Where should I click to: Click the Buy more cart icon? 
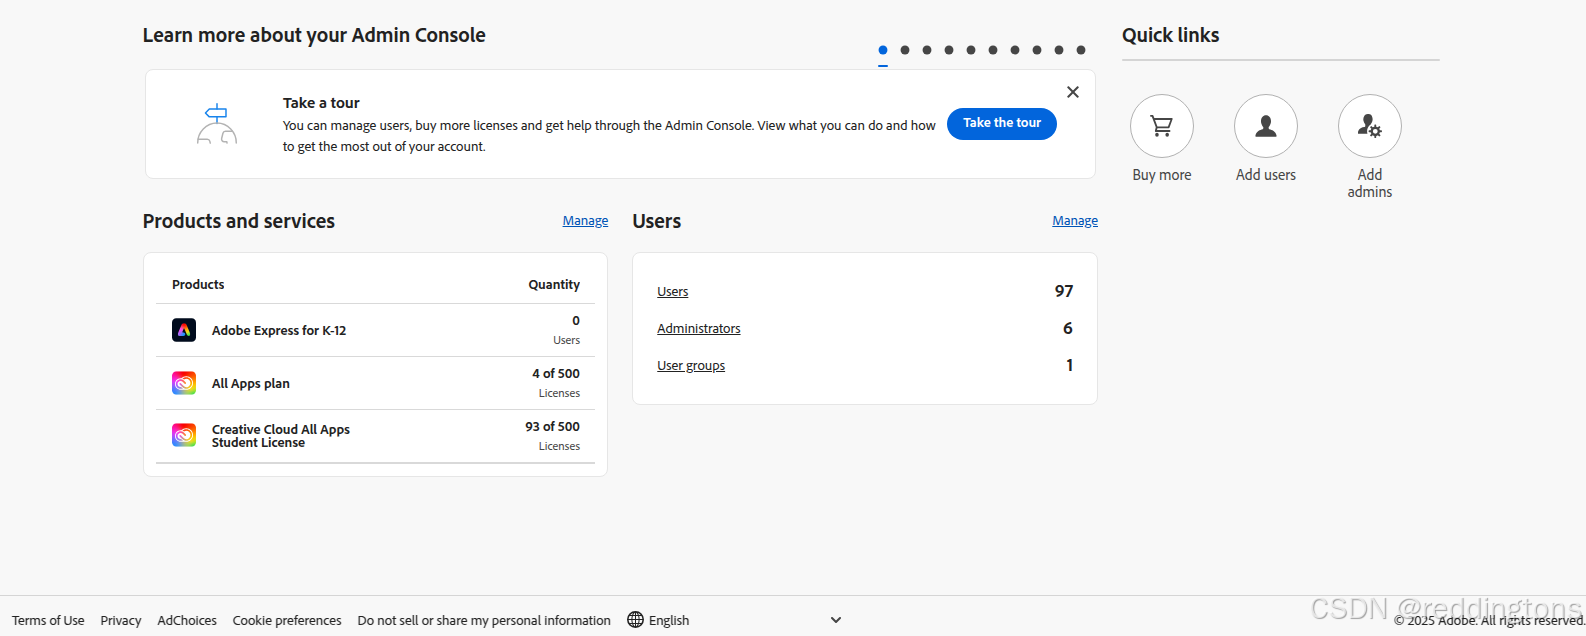pos(1162,126)
